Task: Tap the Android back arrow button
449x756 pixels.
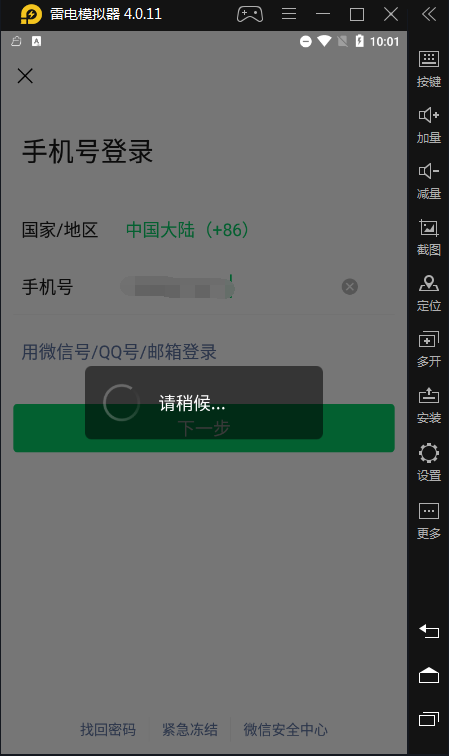Action: (429, 631)
